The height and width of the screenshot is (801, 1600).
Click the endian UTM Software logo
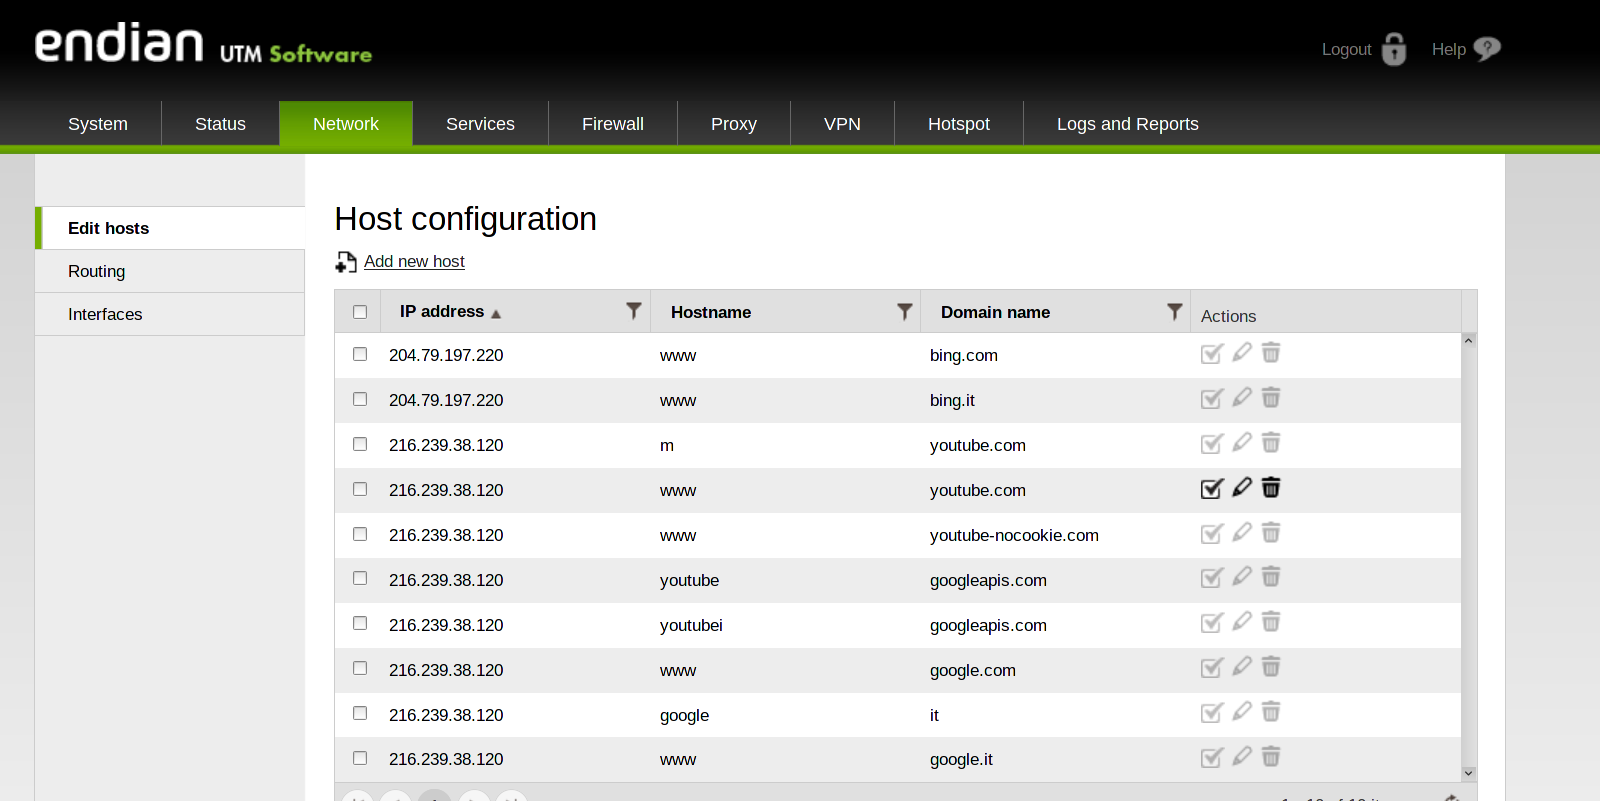pyautogui.click(x=203, y=44)
